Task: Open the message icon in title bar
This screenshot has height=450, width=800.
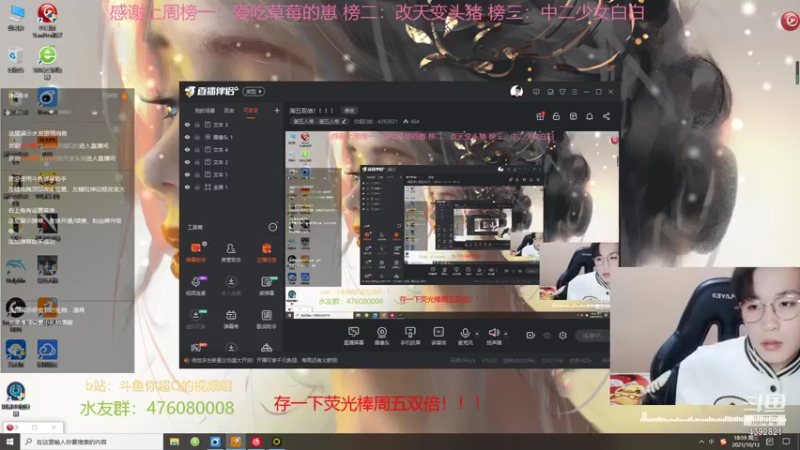Action: click(536, 92)
